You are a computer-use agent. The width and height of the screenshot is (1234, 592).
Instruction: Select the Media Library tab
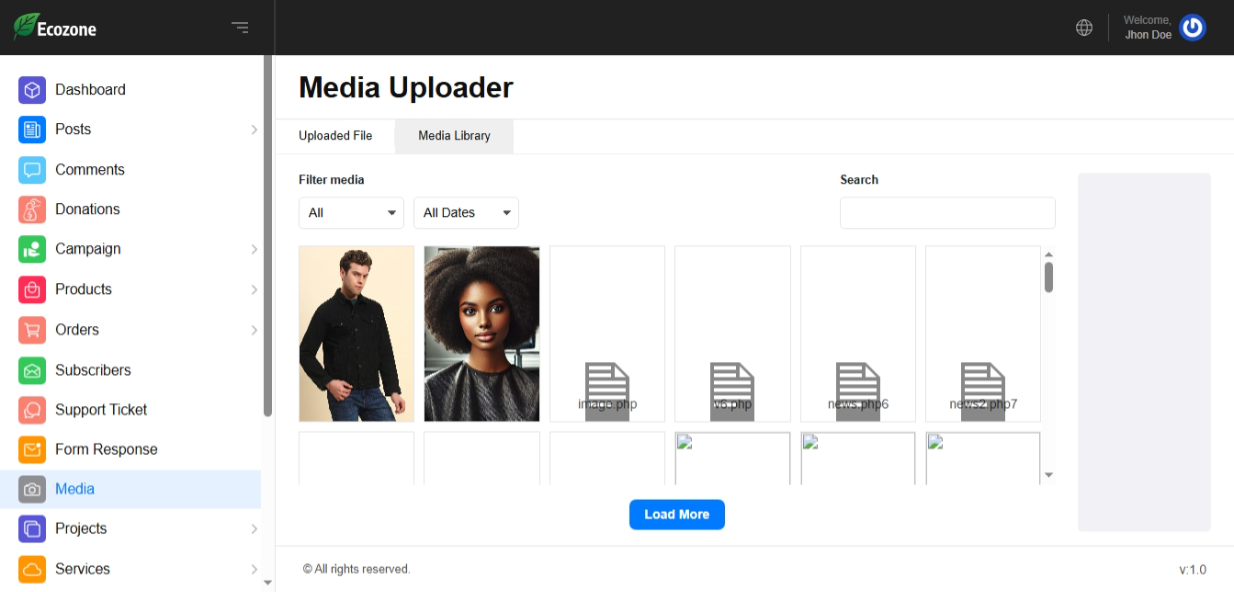click(454, 136)
